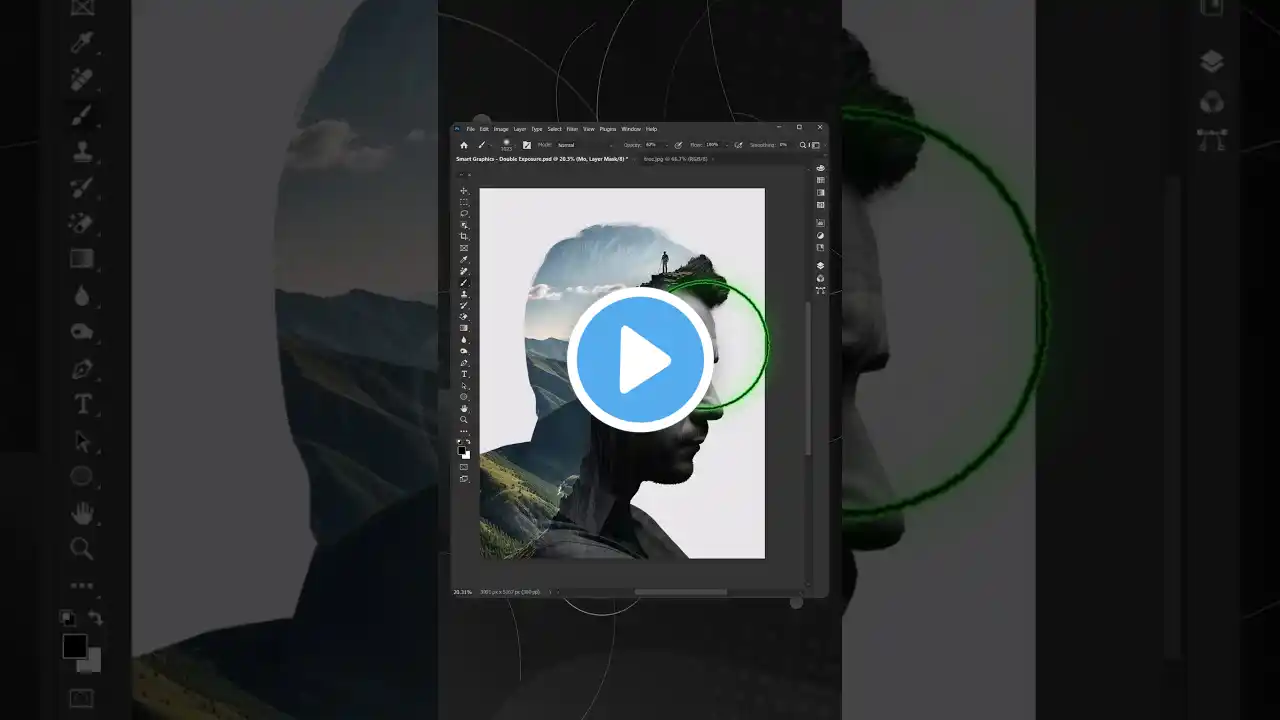Click the background color swatch

467,455
